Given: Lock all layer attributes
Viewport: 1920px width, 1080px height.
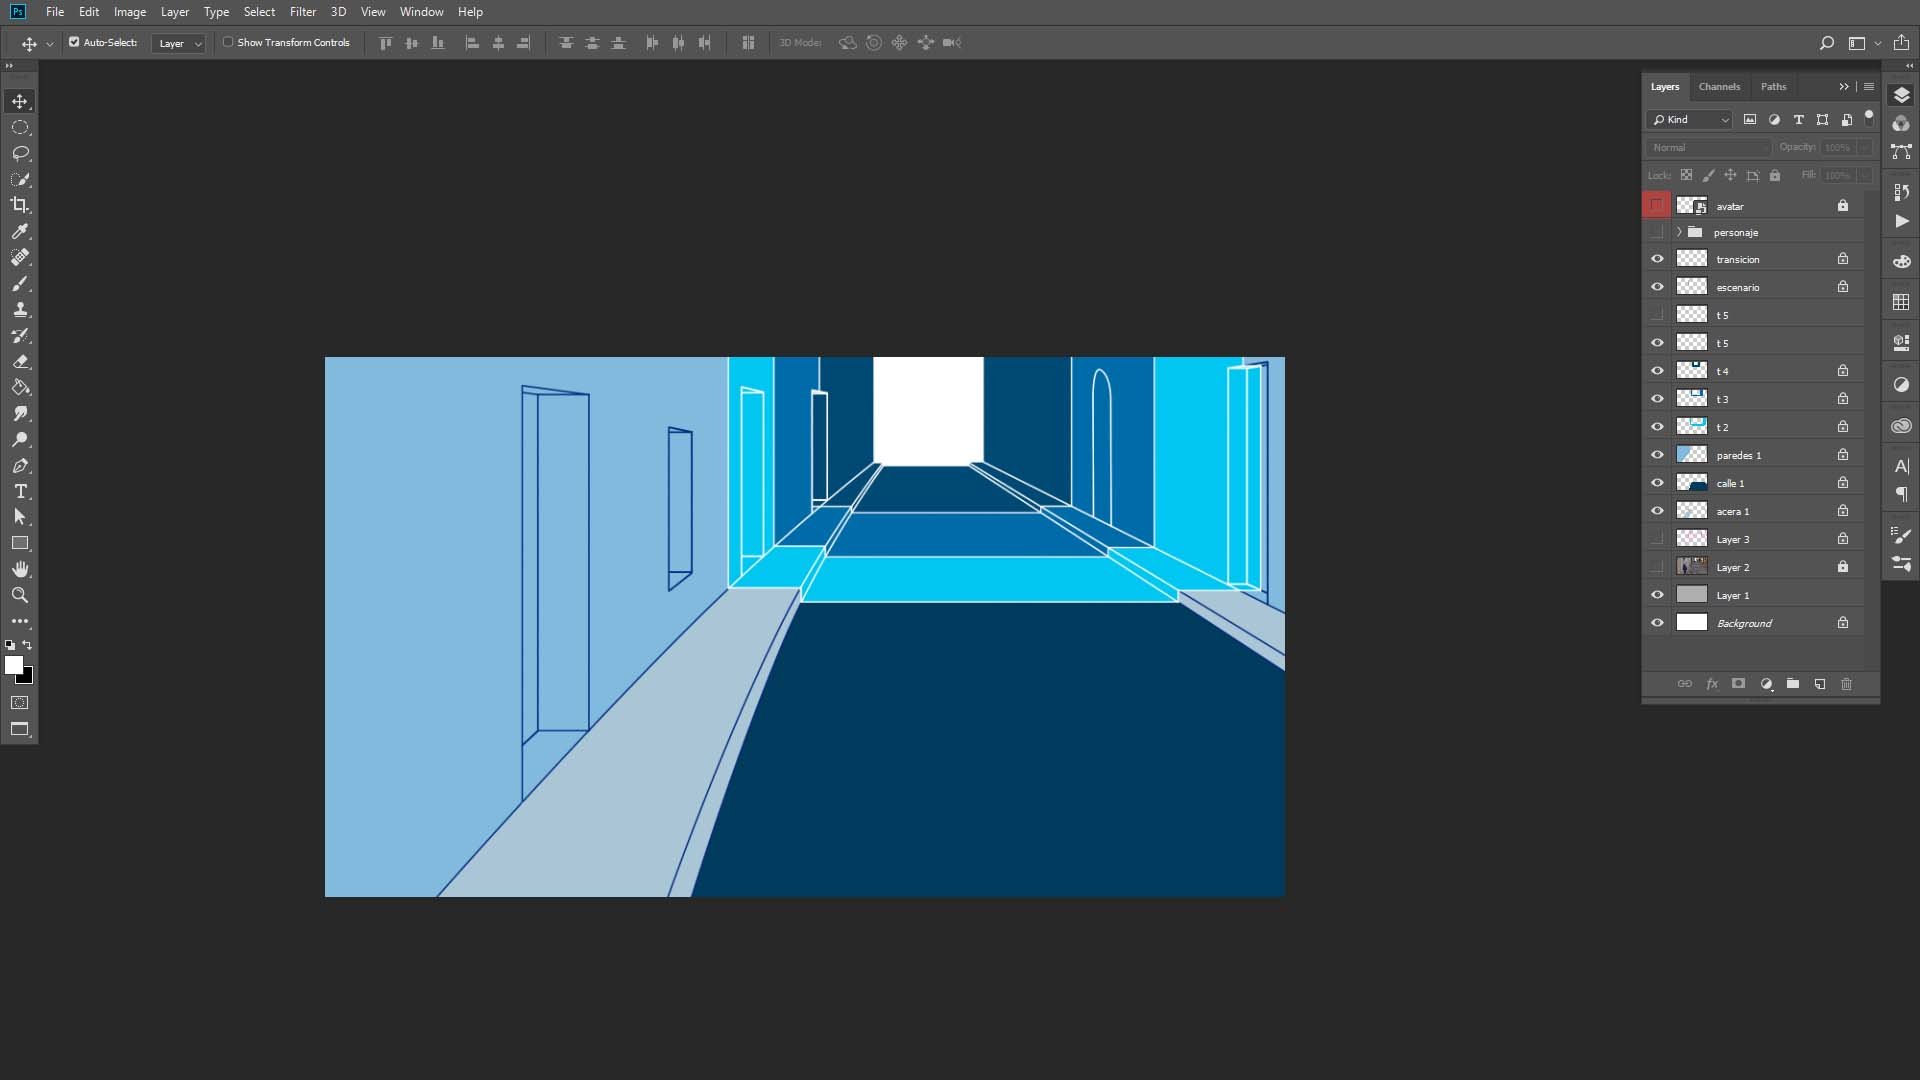Looking at the screenshot, I should coord(1775,175).
